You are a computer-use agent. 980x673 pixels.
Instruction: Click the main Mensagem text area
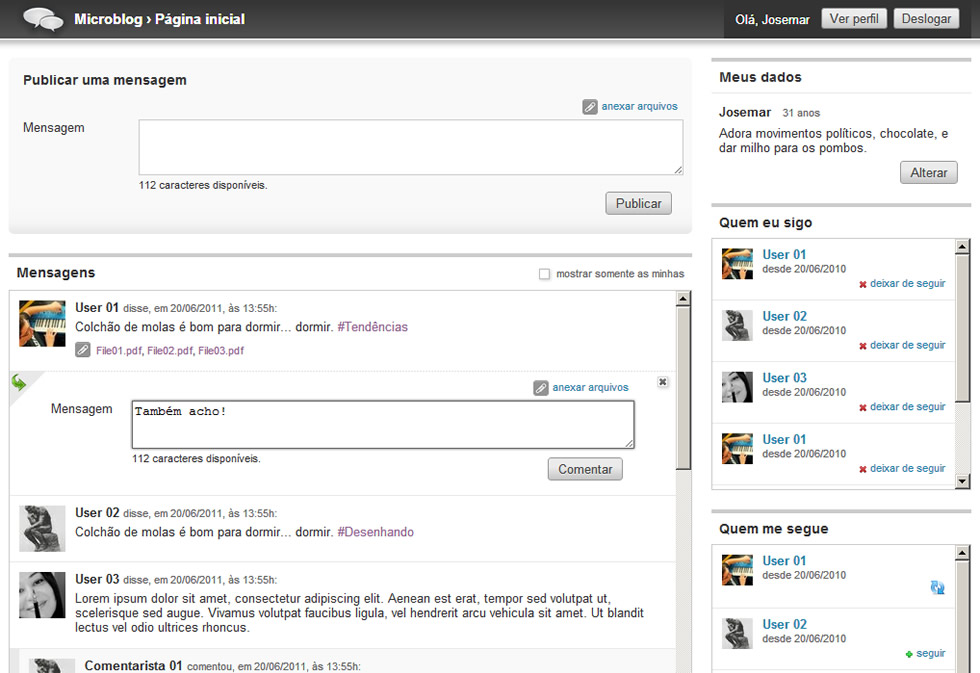click(x=411, y=147)
